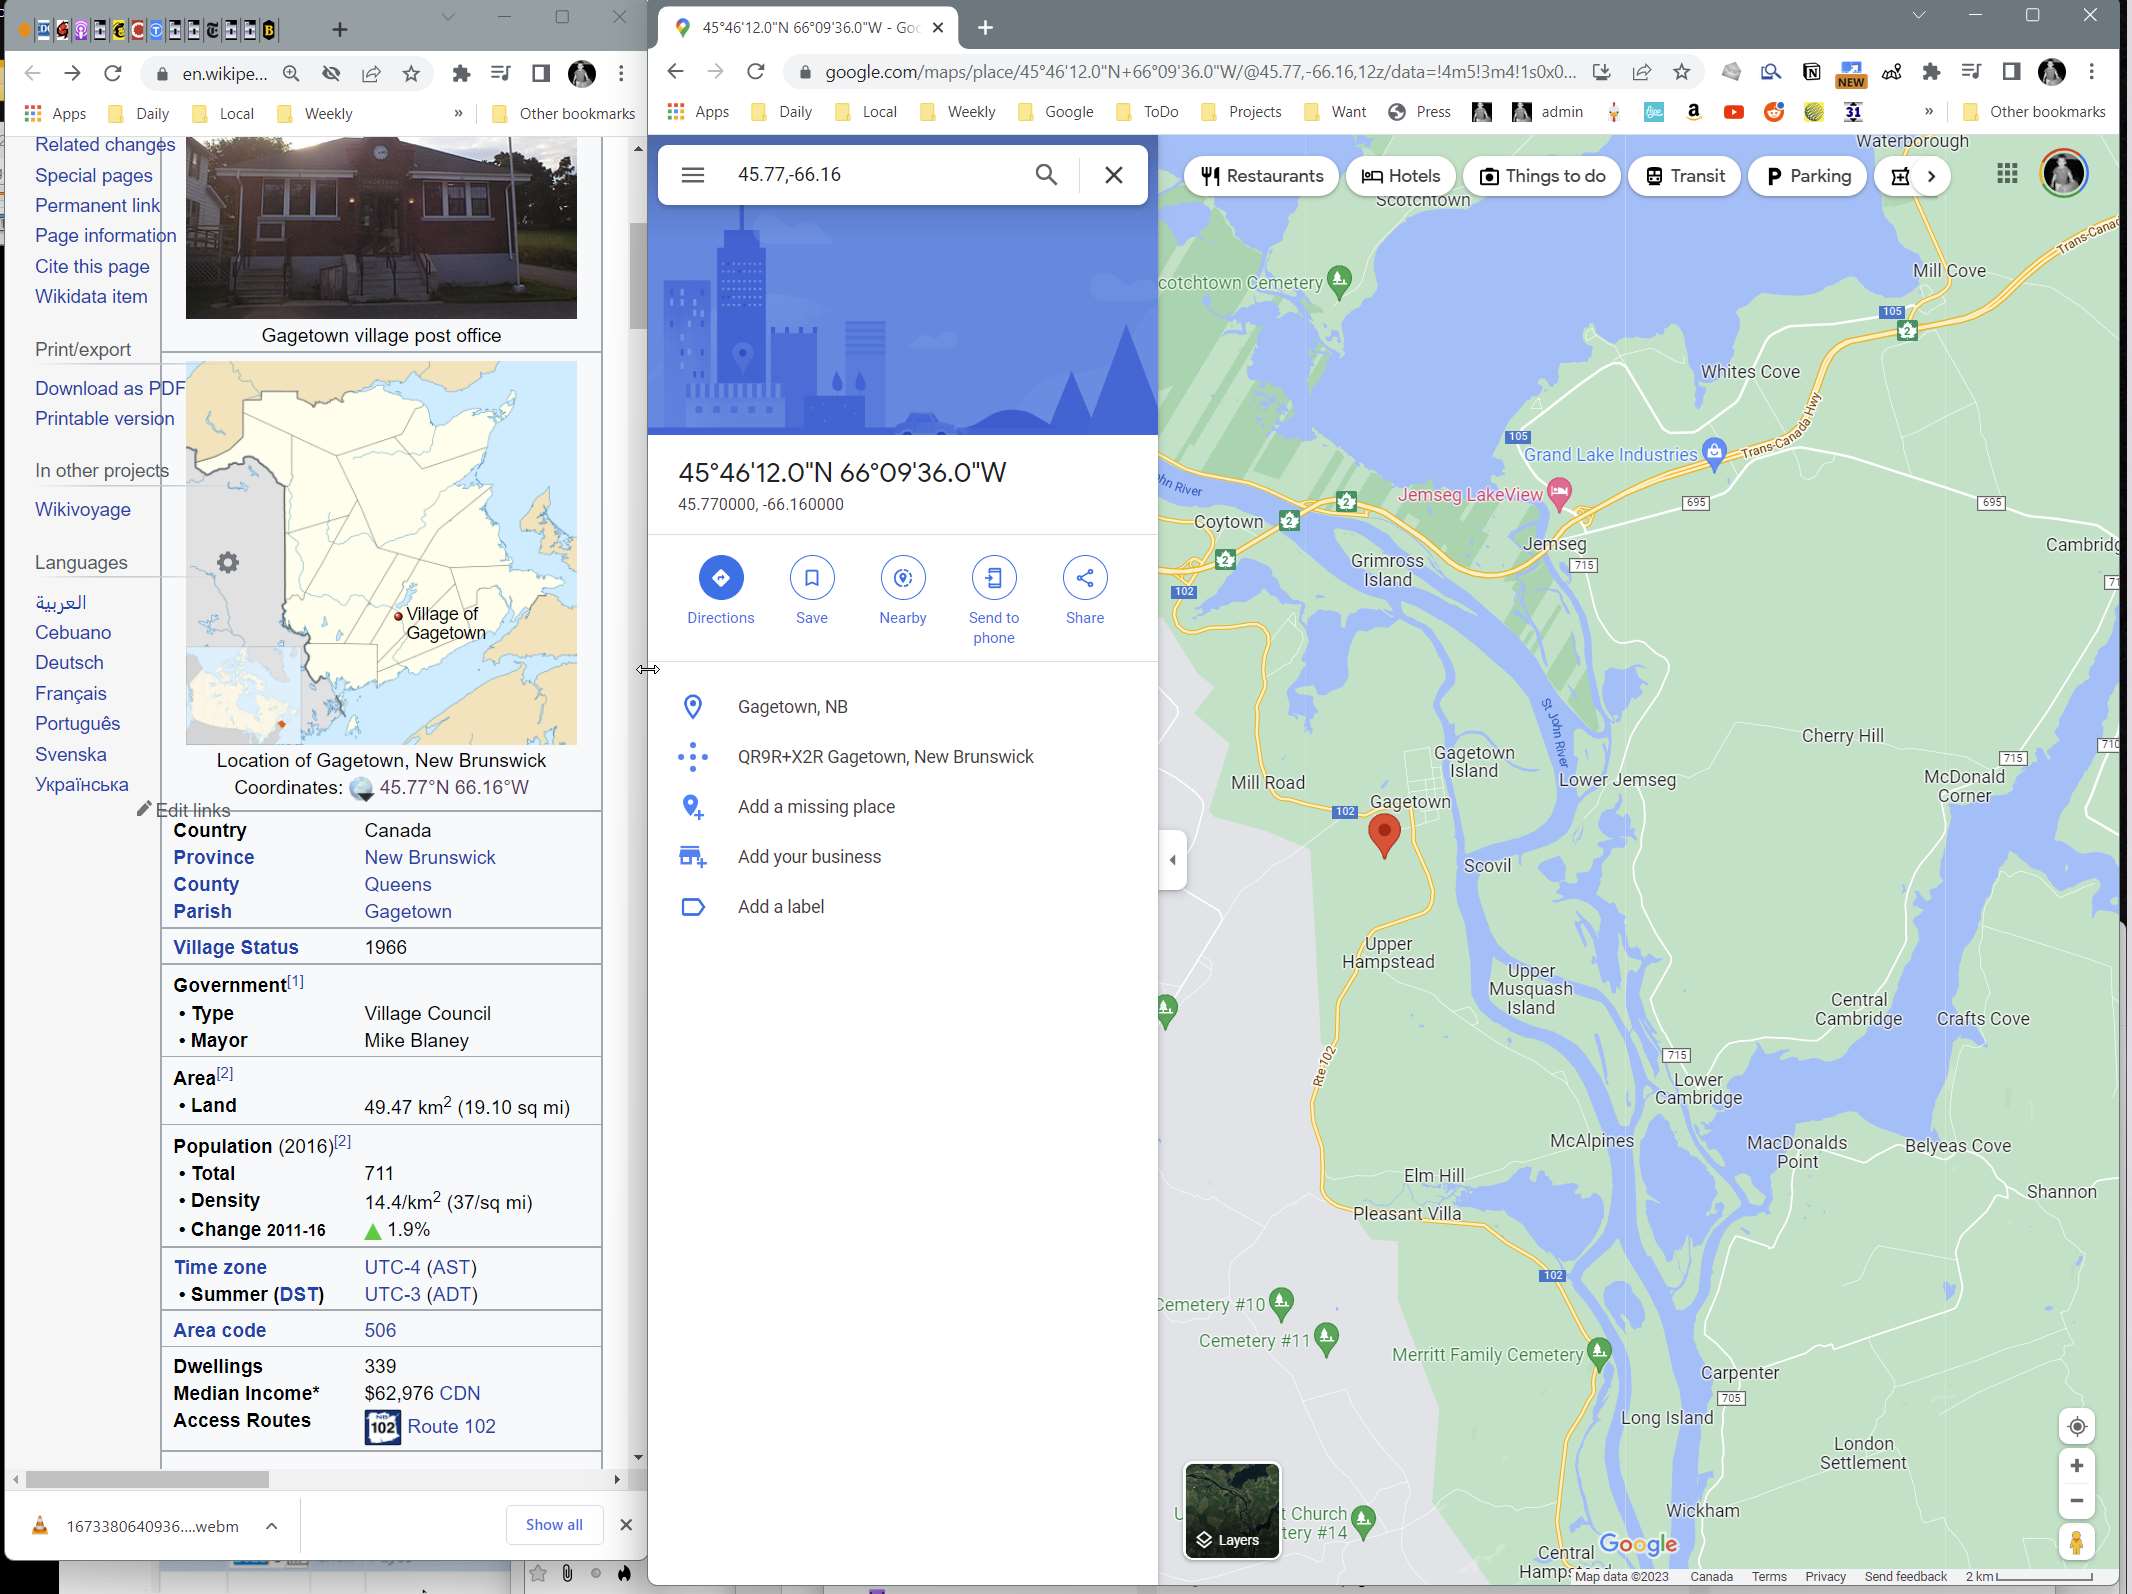This screenshot has height=1594, width=2132.
Task: Open the New Brunswick Wikipedia link
Action: coord(429,857)
